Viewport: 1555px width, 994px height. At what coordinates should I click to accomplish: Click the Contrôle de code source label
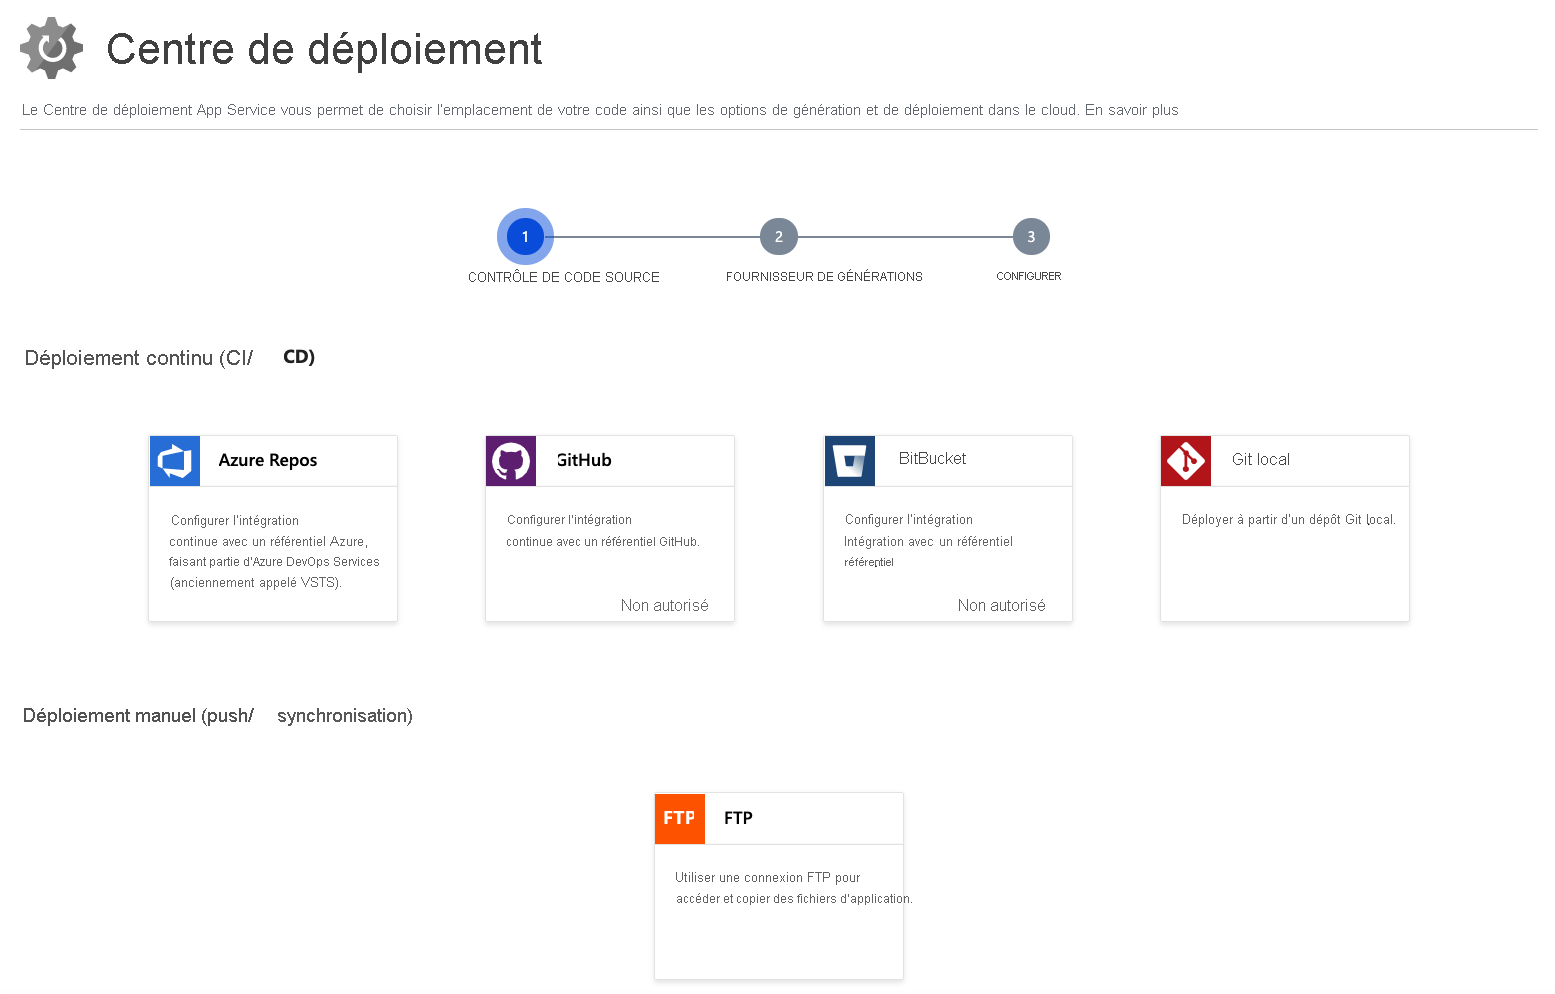point(564,277)
